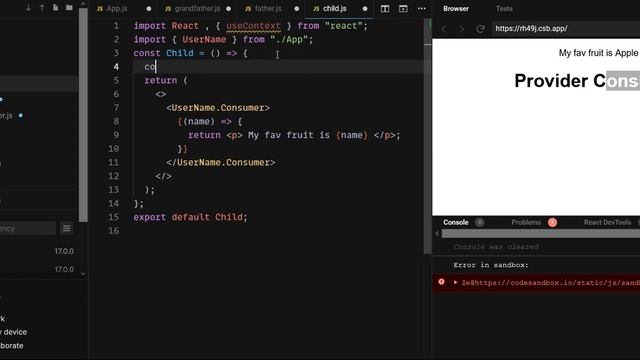Open the React DevTools tab
Screen dimensions: 640x360
pos(607,222)
